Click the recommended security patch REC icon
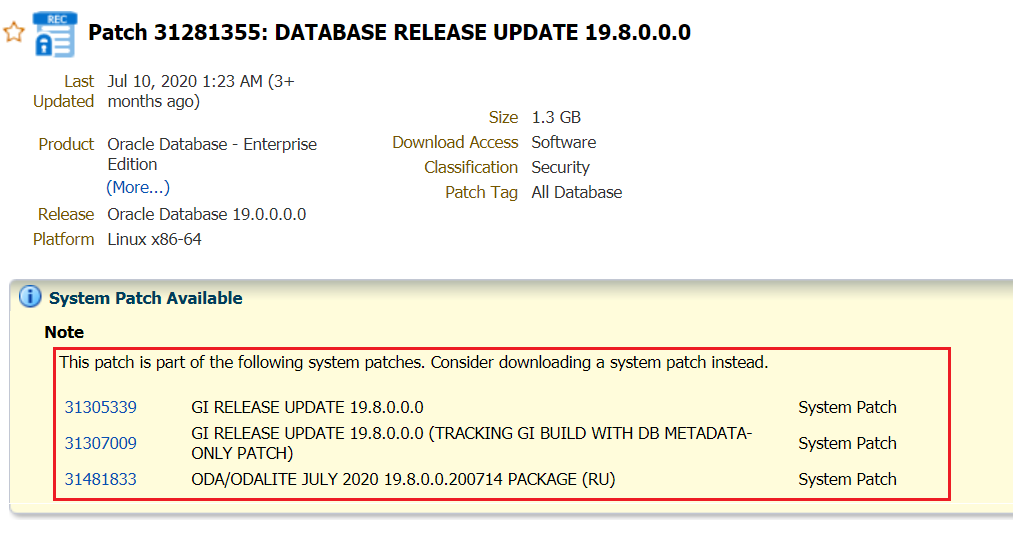Viewport: 1013px width, 539px height. click(x=55, y=35)
